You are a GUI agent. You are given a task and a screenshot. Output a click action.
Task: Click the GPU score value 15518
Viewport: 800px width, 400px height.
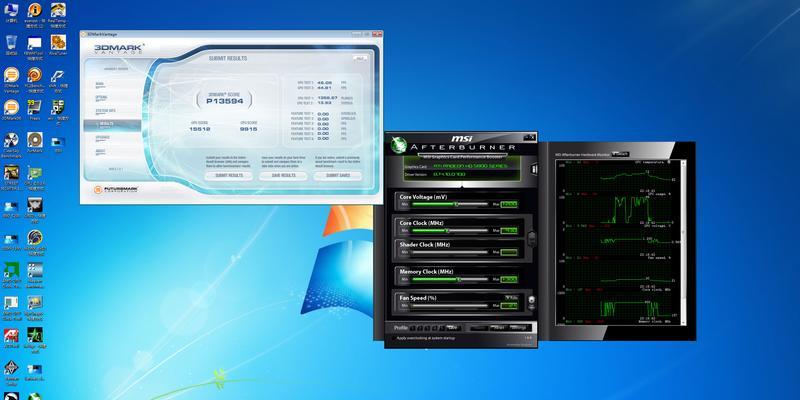pyautogui.click(x=199, y=129)
